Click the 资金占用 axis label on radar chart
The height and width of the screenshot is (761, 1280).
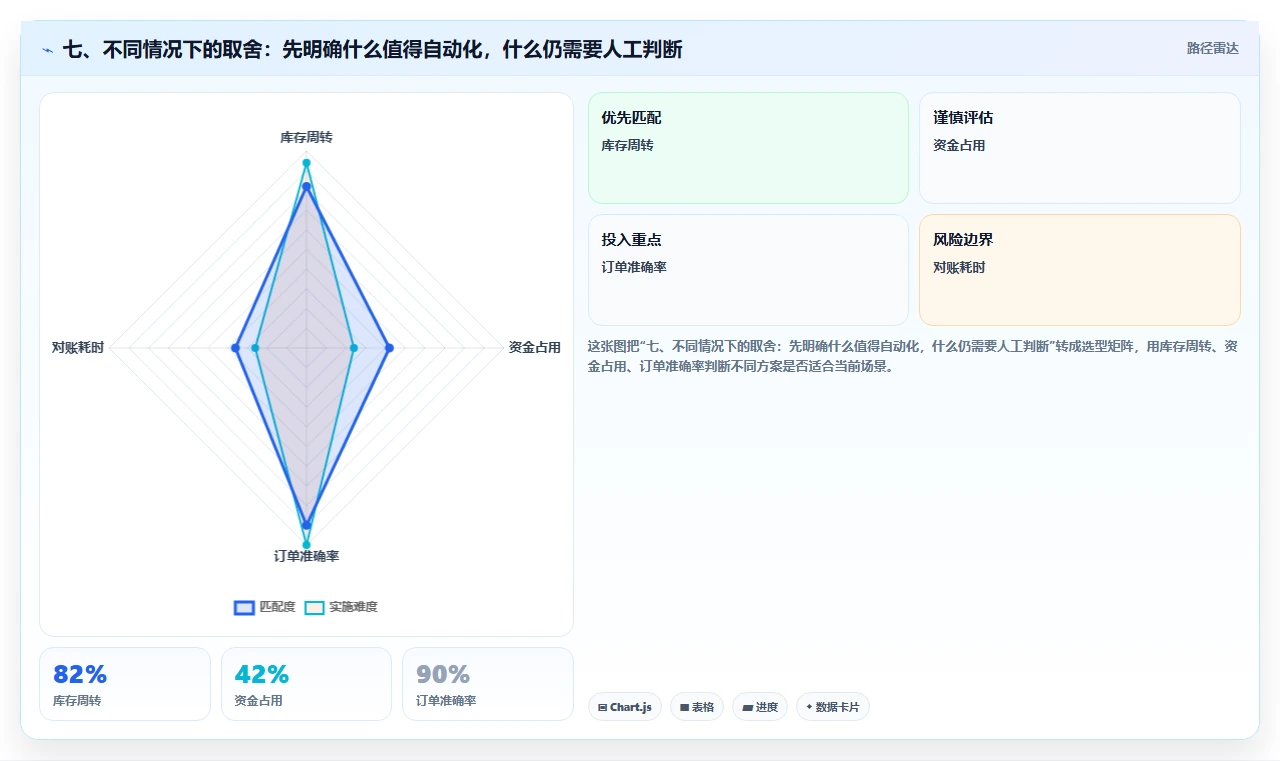[x=534, y=348]
